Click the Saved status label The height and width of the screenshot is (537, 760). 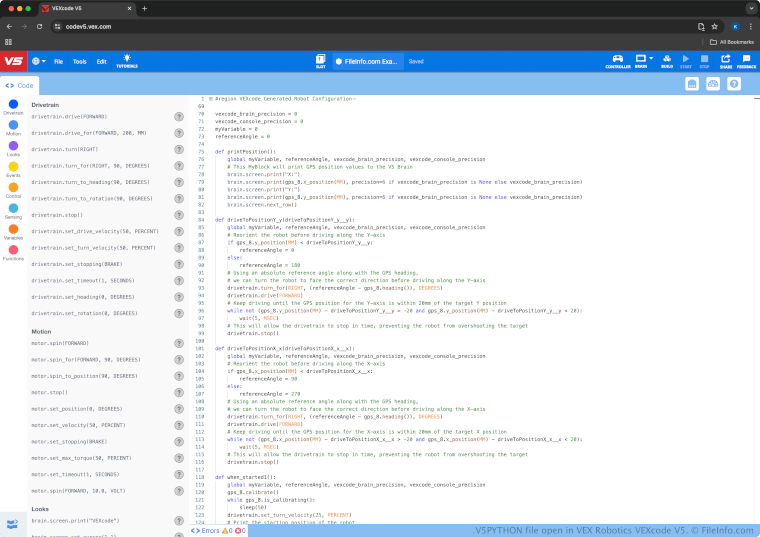(416, 62)
